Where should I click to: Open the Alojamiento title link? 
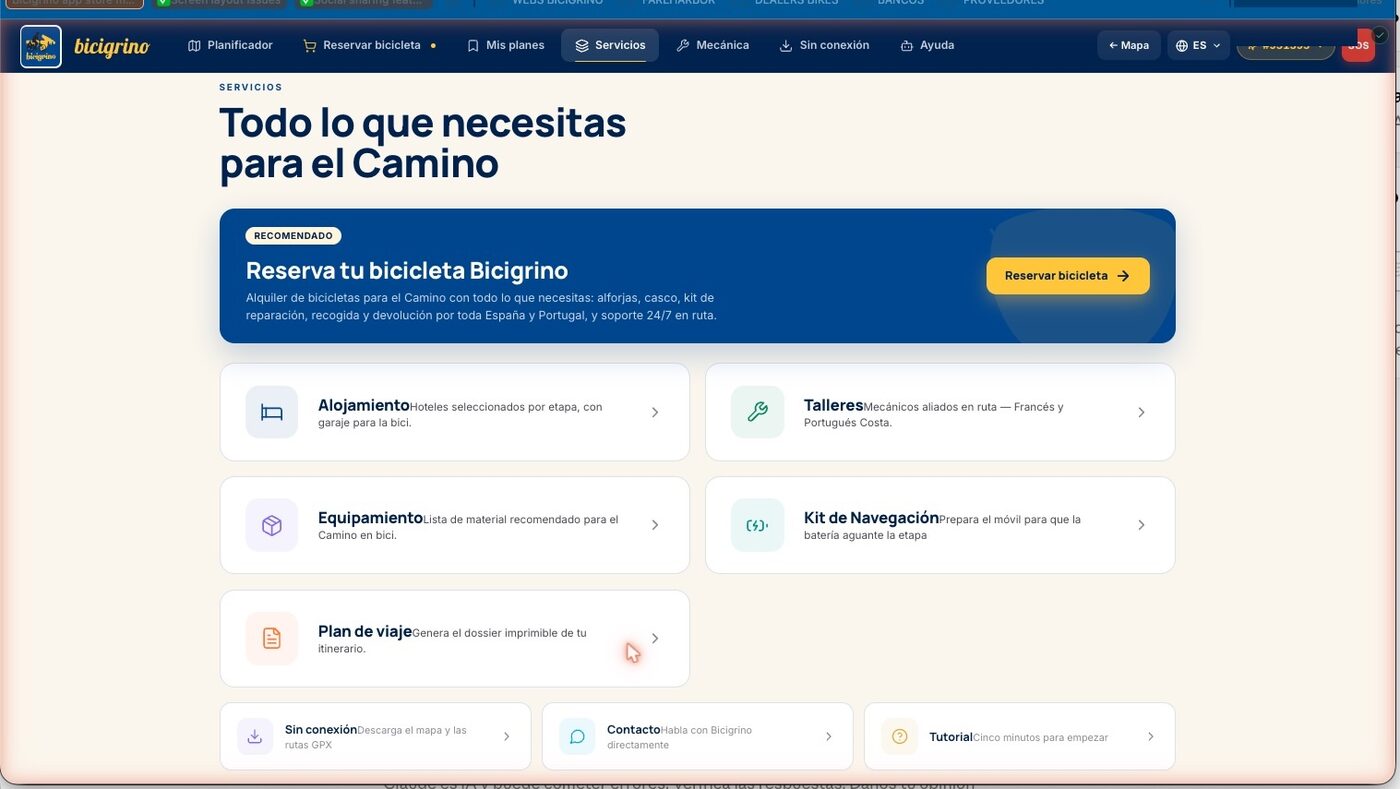[364, 405]
